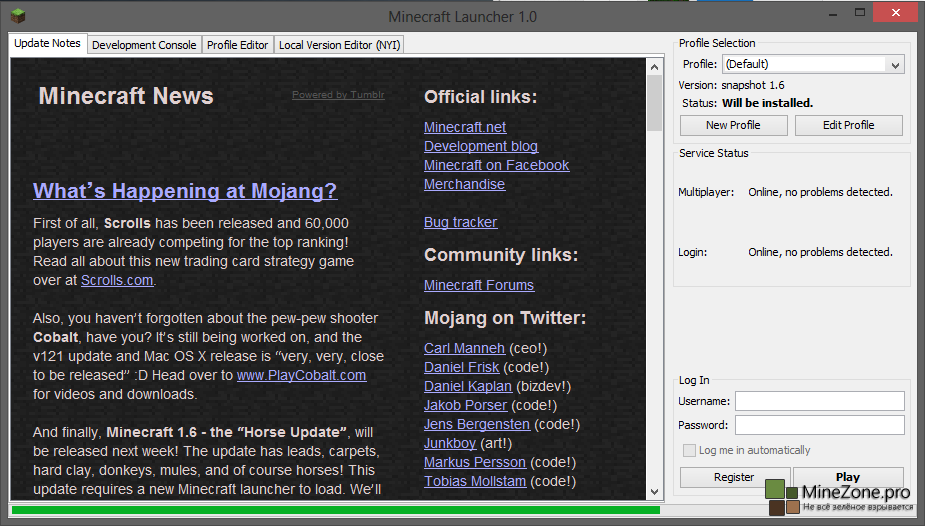This screenshot has width=925, height=526.
Task: Maximize the launcher window
Action: click(845, 14)
